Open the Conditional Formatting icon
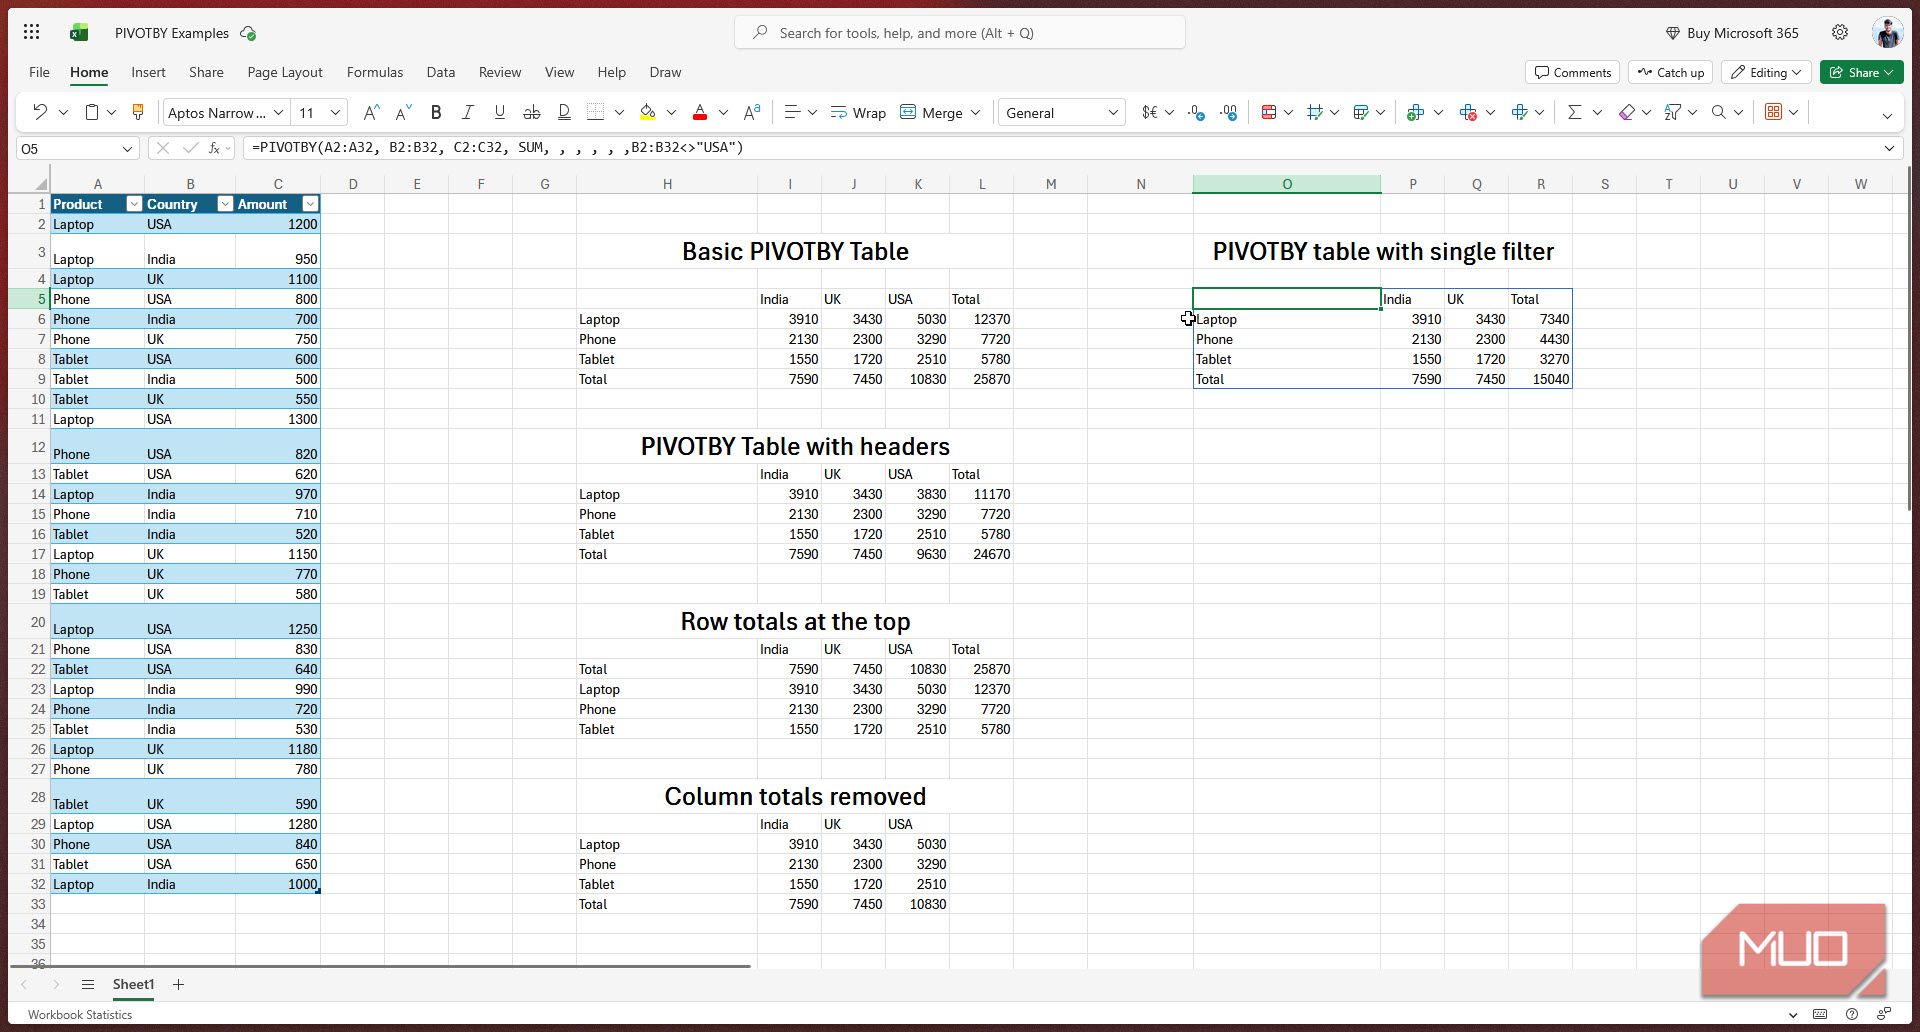Screen dimensions: 1920x1032 tap(1269, 112)
